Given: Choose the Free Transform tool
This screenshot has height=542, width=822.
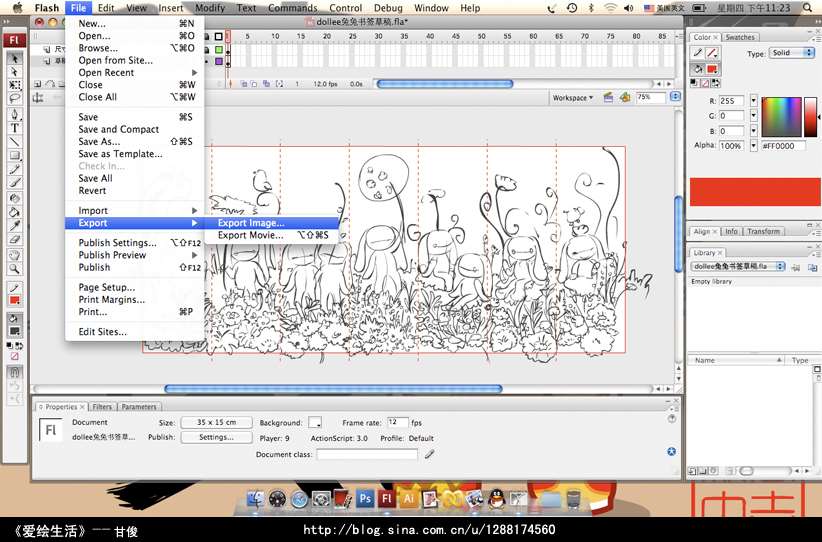Looking at the screenshot, I should pyautogui.click(x=15, y=85).
